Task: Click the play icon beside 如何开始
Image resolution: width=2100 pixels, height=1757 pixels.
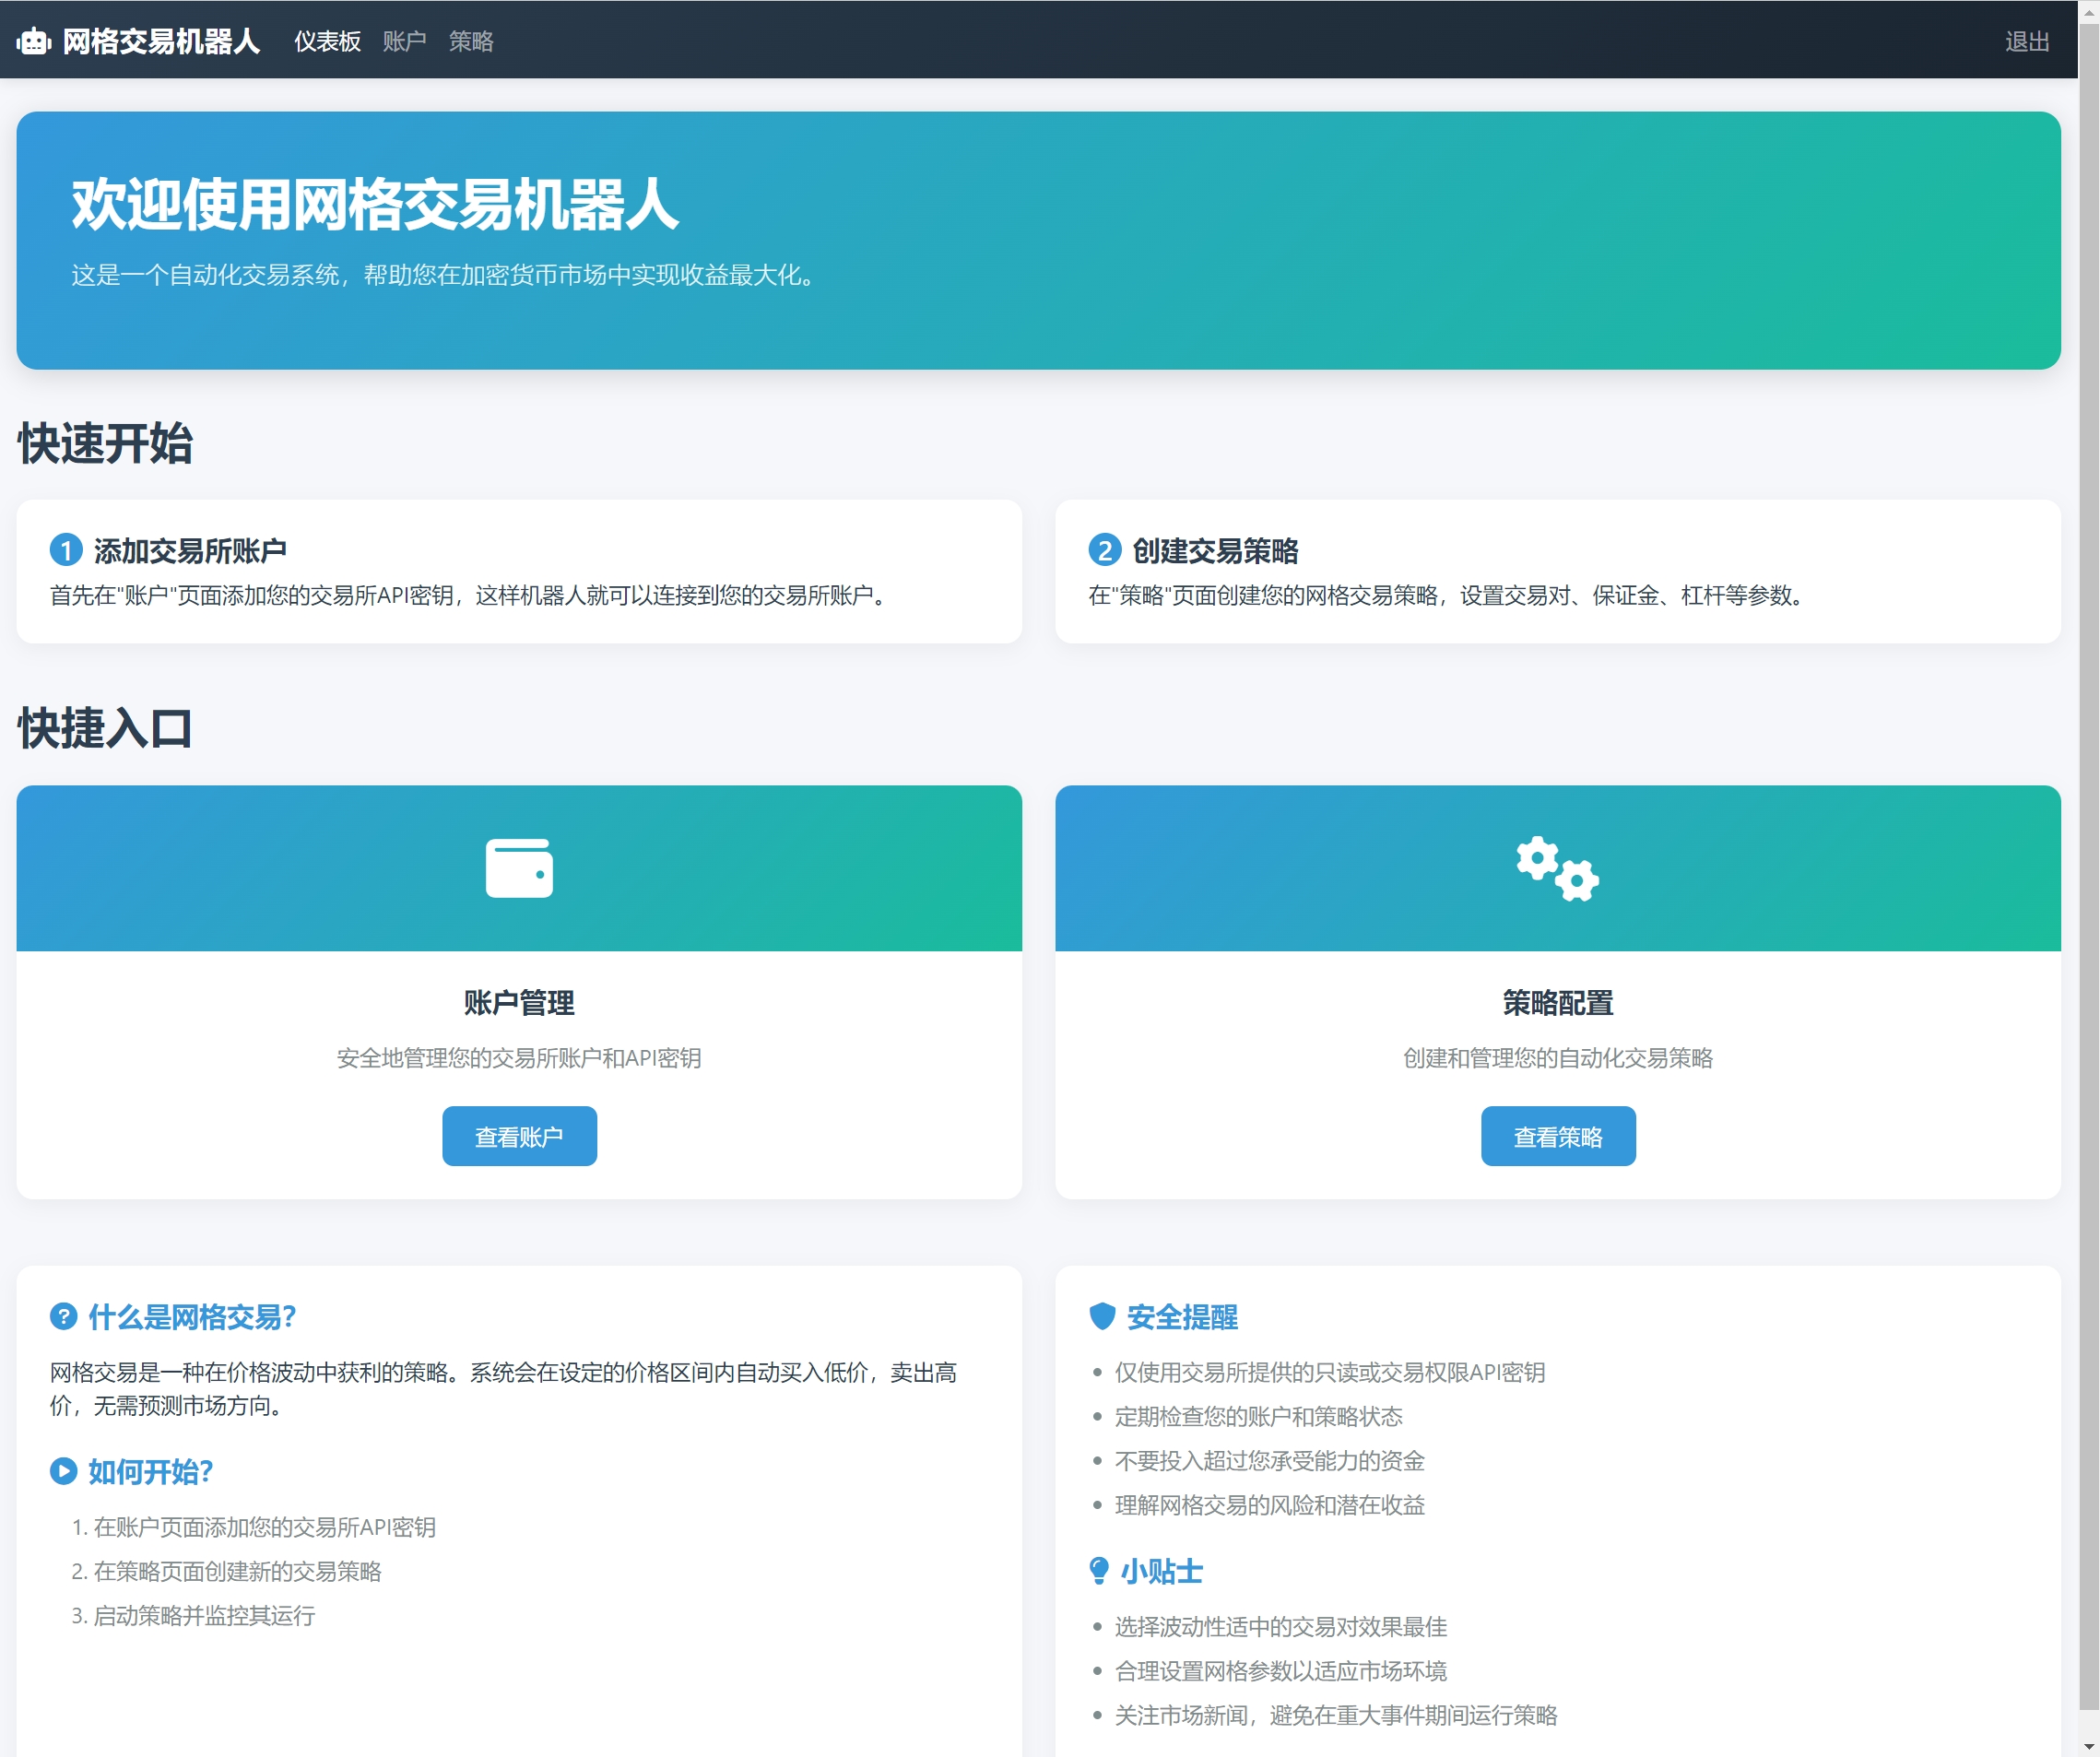Action: point(63,1470)
